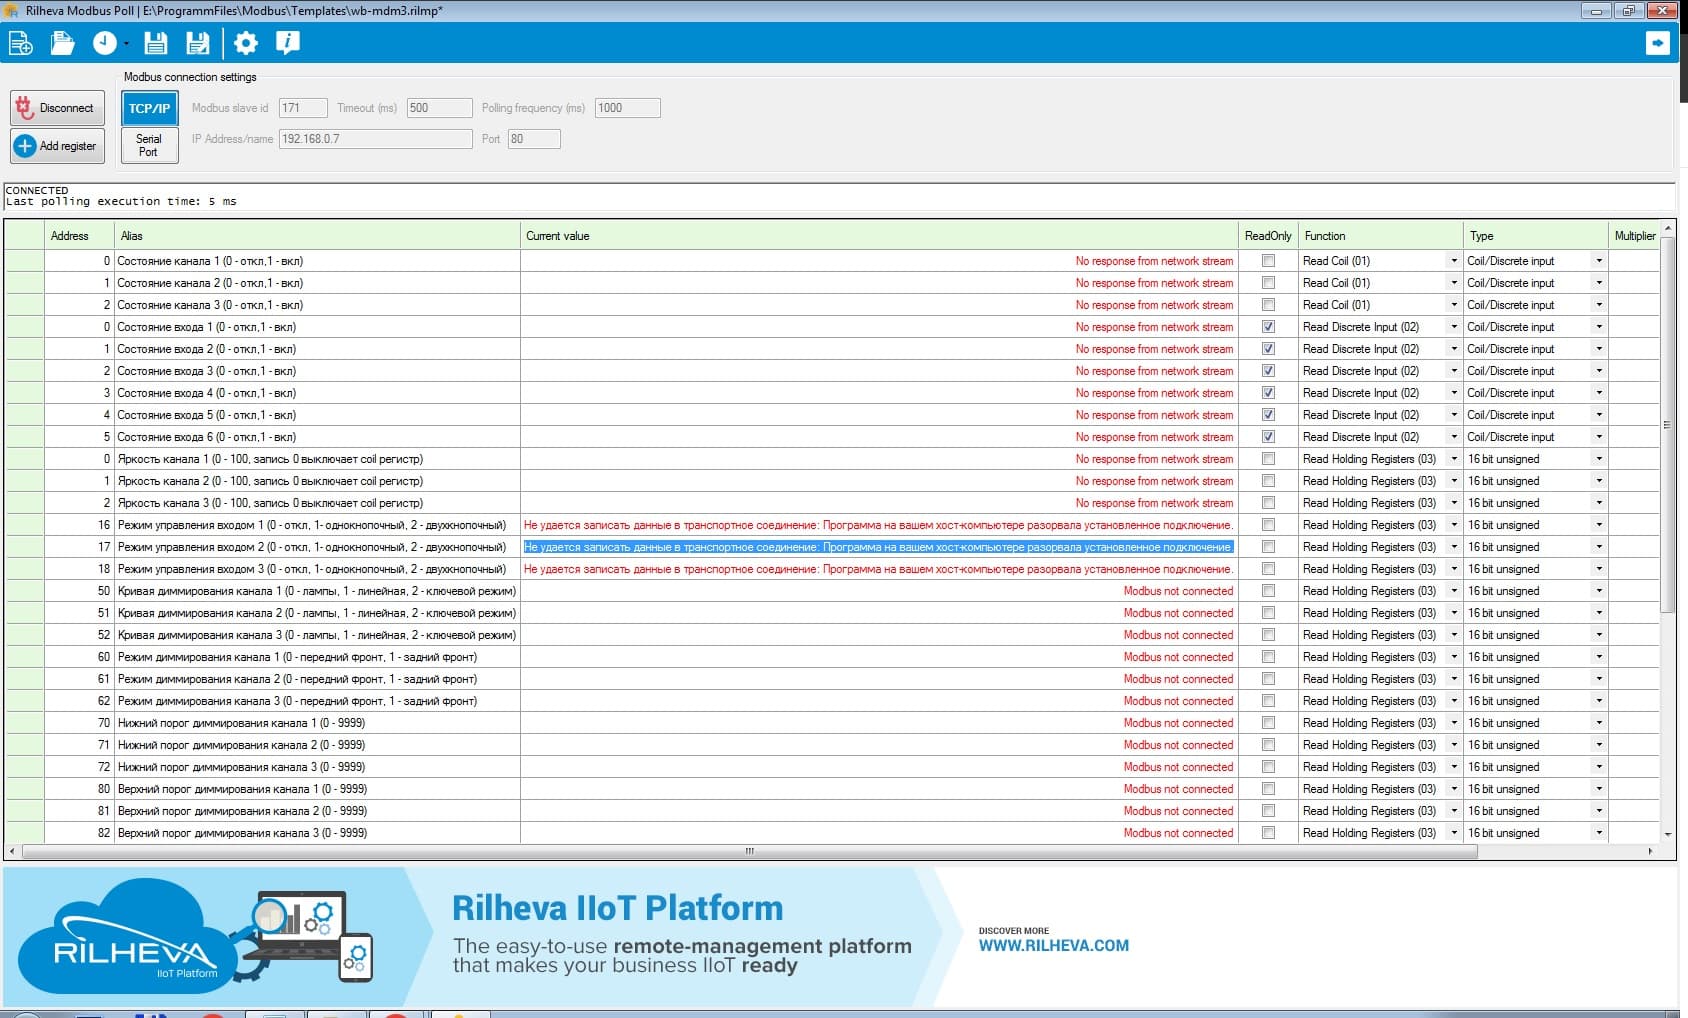The image size is (1688, 1018).
Task: Click the Polling frequency field
Action: point(627,108)
